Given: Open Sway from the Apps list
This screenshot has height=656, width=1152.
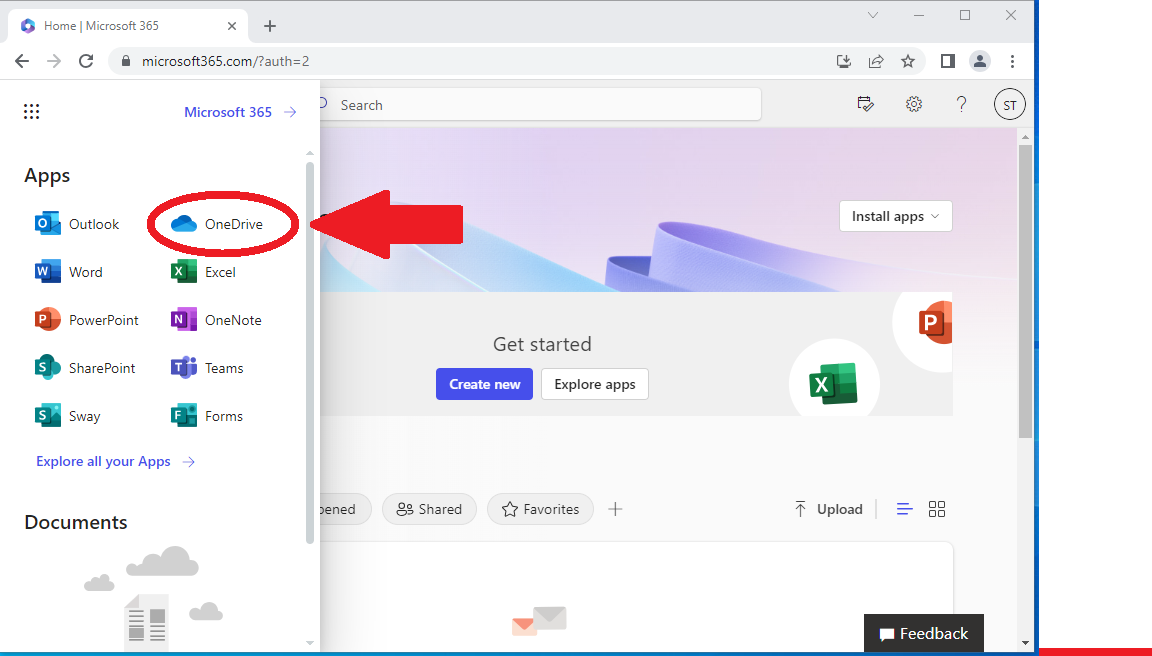Looking at the screenshot, I should click(x=68, y=416).
